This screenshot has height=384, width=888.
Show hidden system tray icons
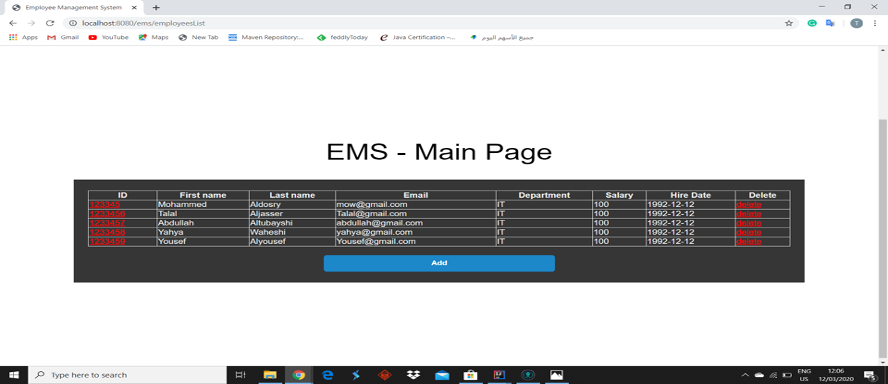click(745, 375)
